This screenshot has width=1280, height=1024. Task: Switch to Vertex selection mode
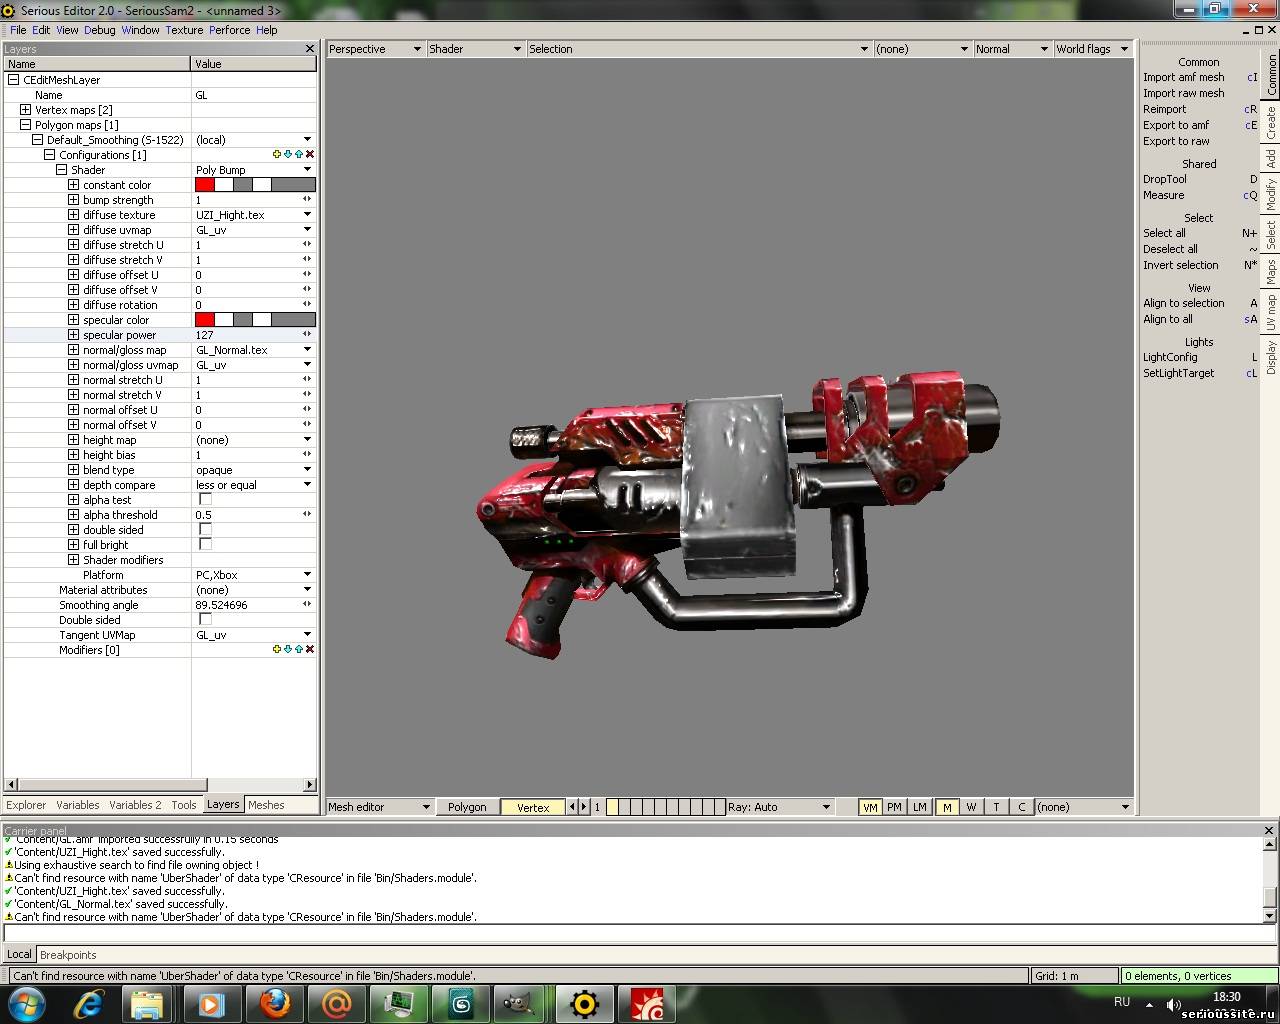(533, 807)
